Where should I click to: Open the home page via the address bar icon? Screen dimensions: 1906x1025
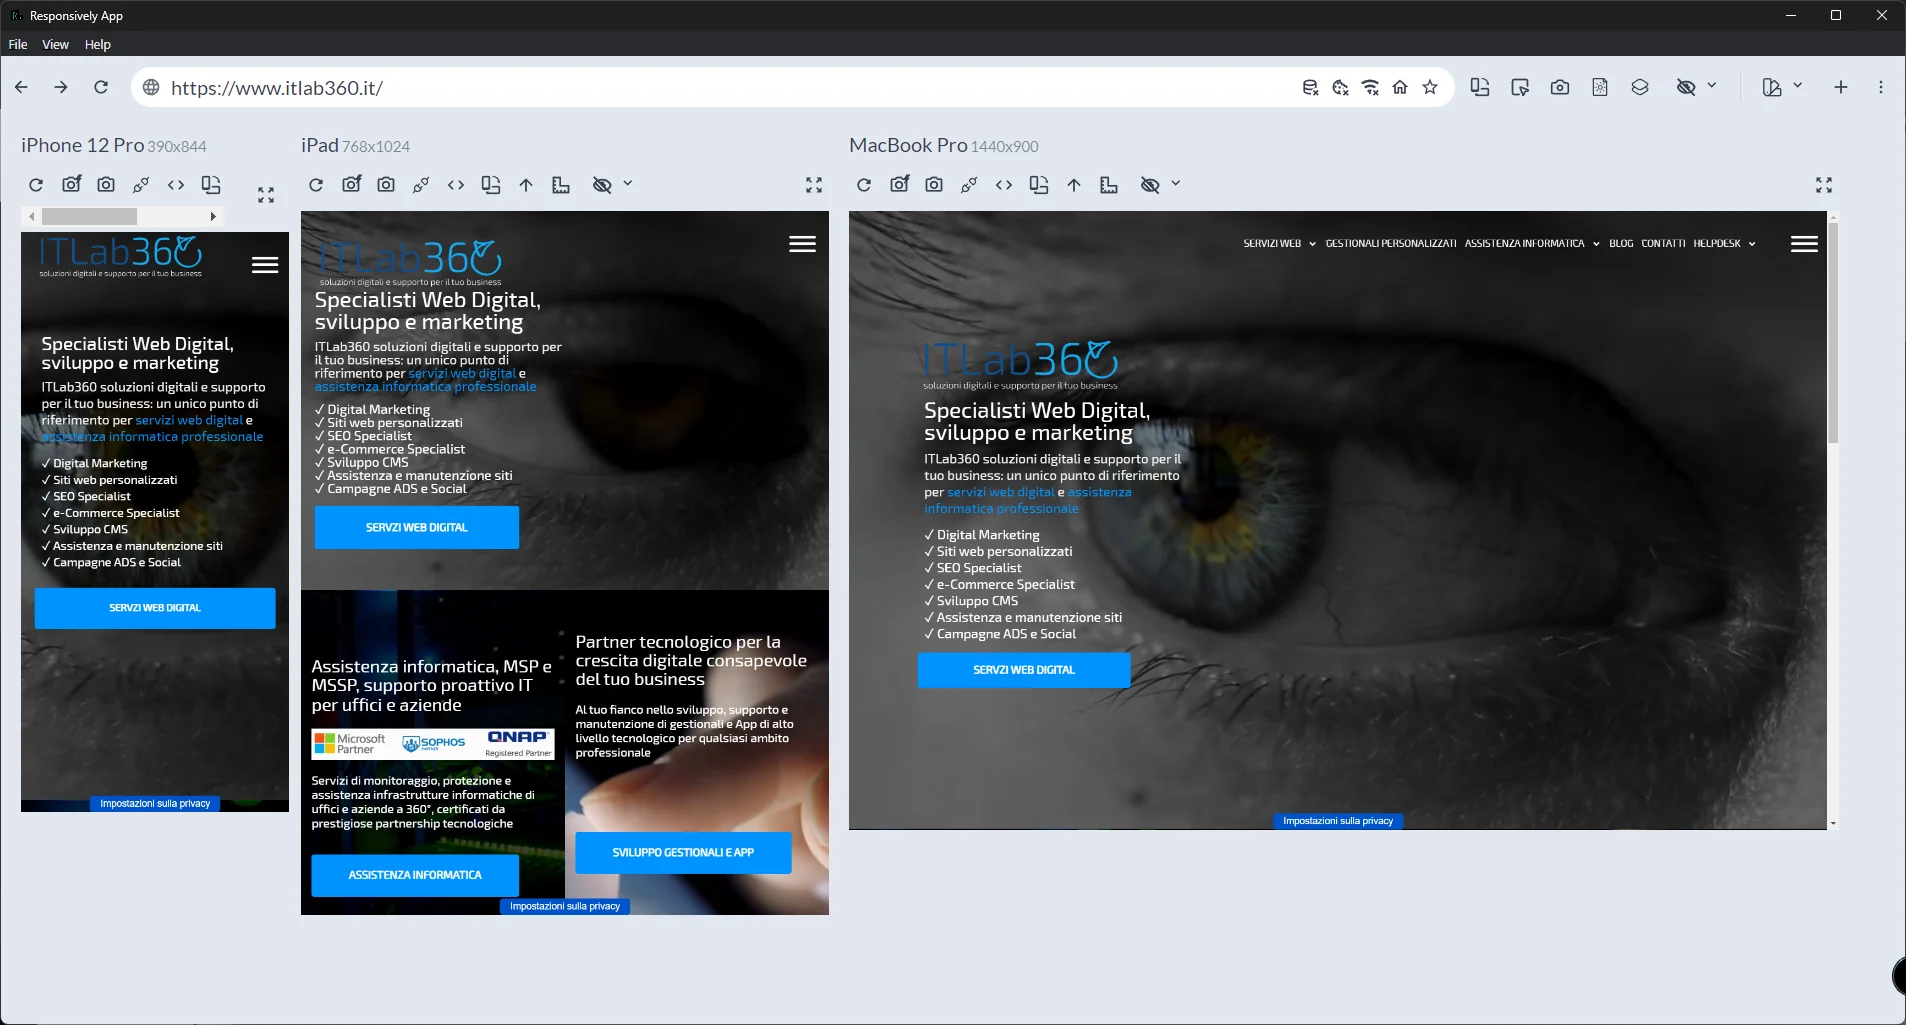[x=1399, y=88]
